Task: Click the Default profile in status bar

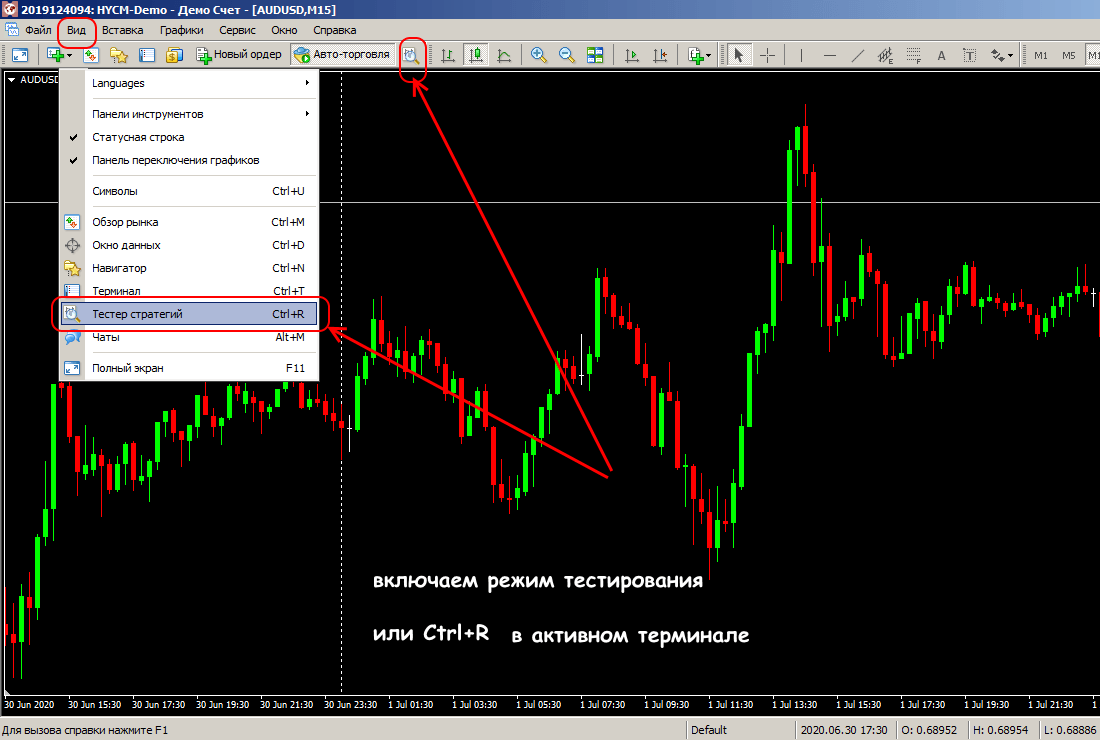Action: click(709, 730)
